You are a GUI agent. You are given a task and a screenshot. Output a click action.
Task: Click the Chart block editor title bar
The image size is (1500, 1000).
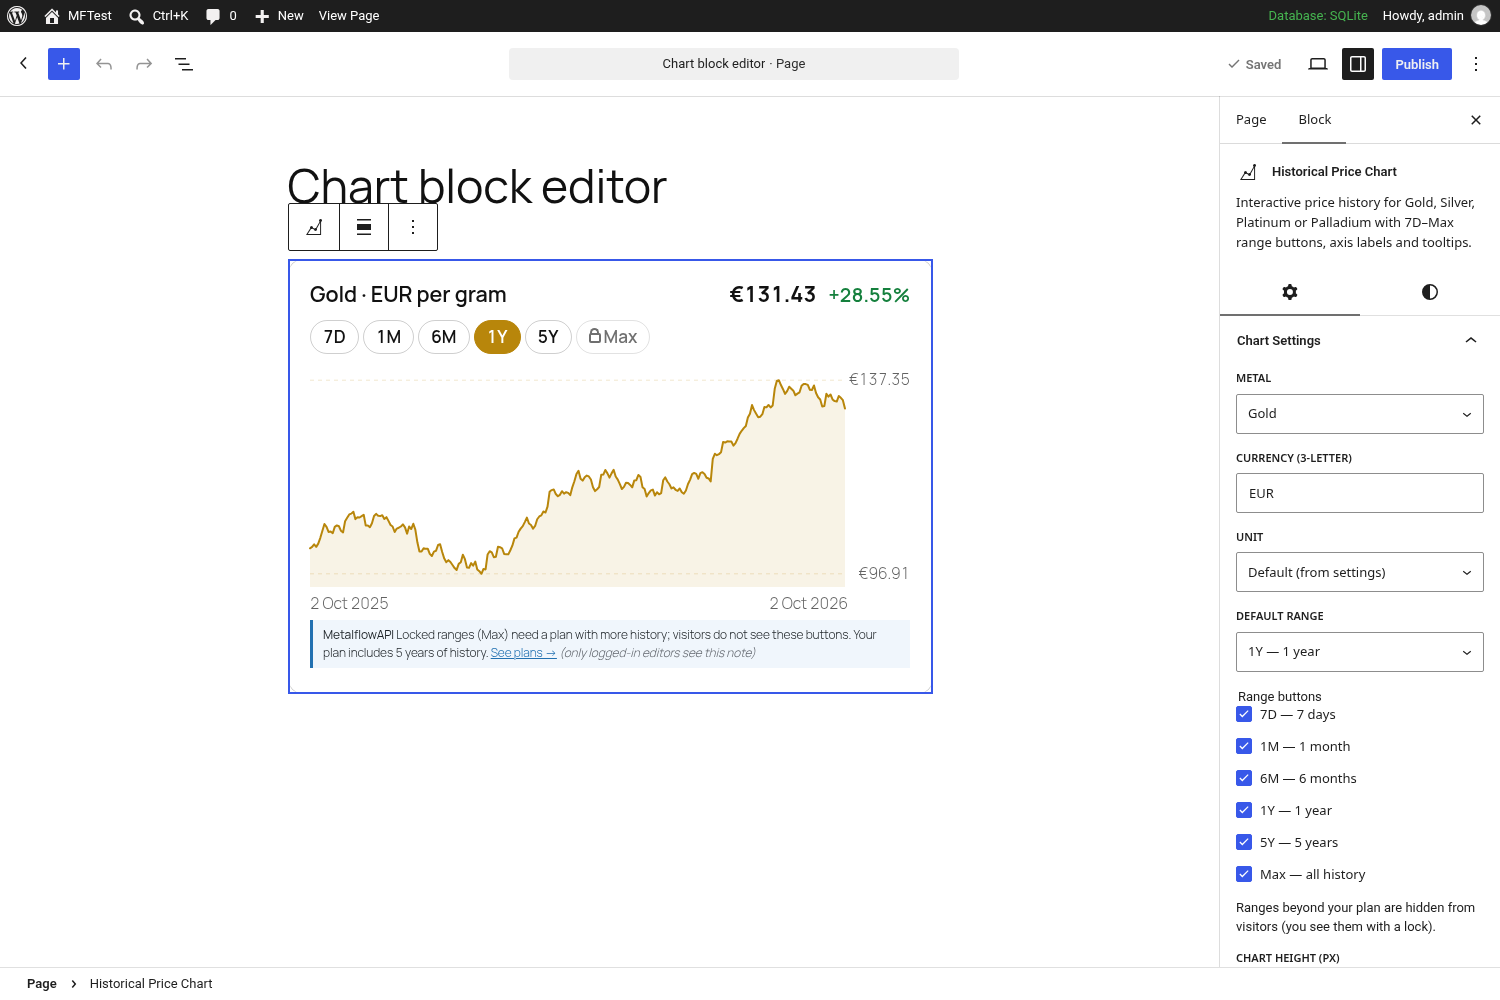coord(734,64)
